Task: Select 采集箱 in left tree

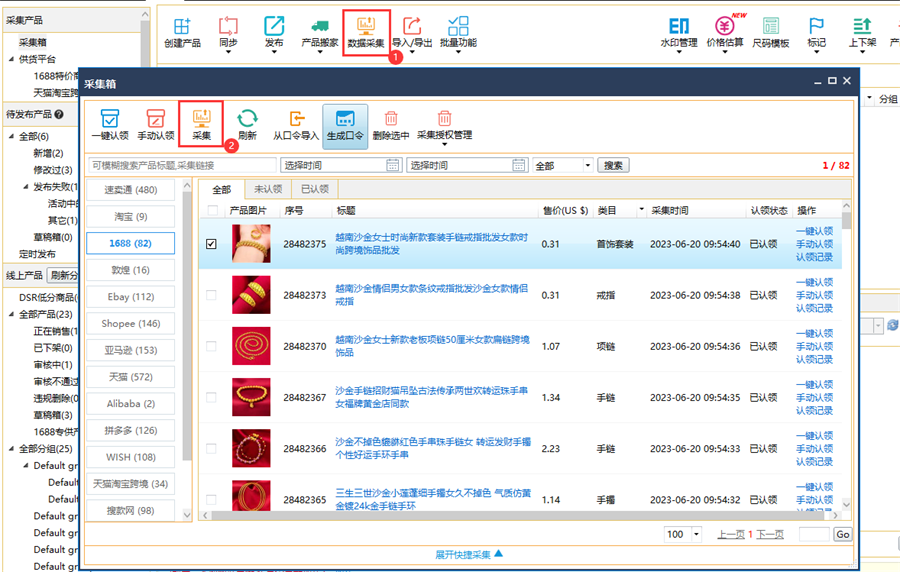Action: point(33,42)
